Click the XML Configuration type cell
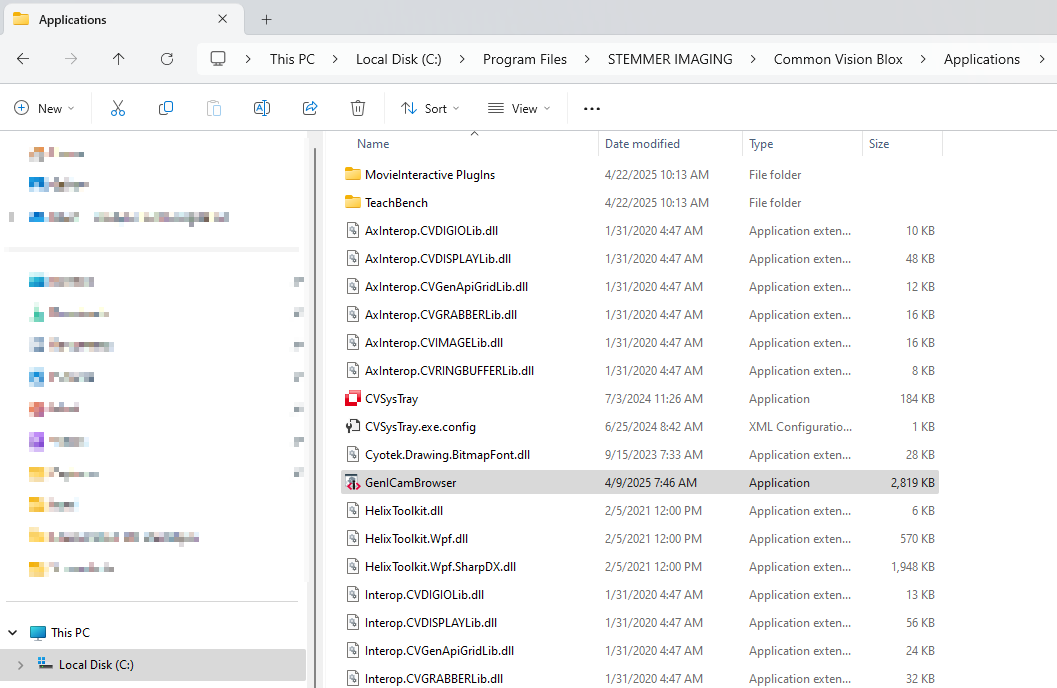1057x688 pixels. coord(800,427)
